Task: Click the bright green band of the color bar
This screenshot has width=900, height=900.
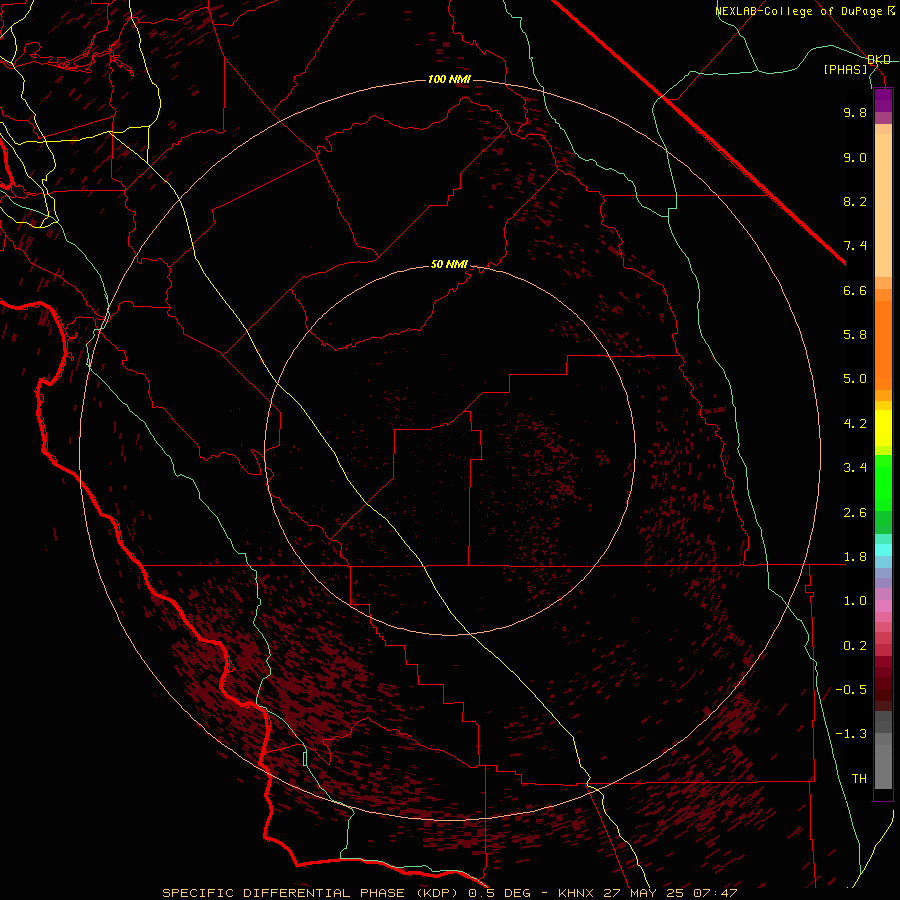Action: click(883, 482)
